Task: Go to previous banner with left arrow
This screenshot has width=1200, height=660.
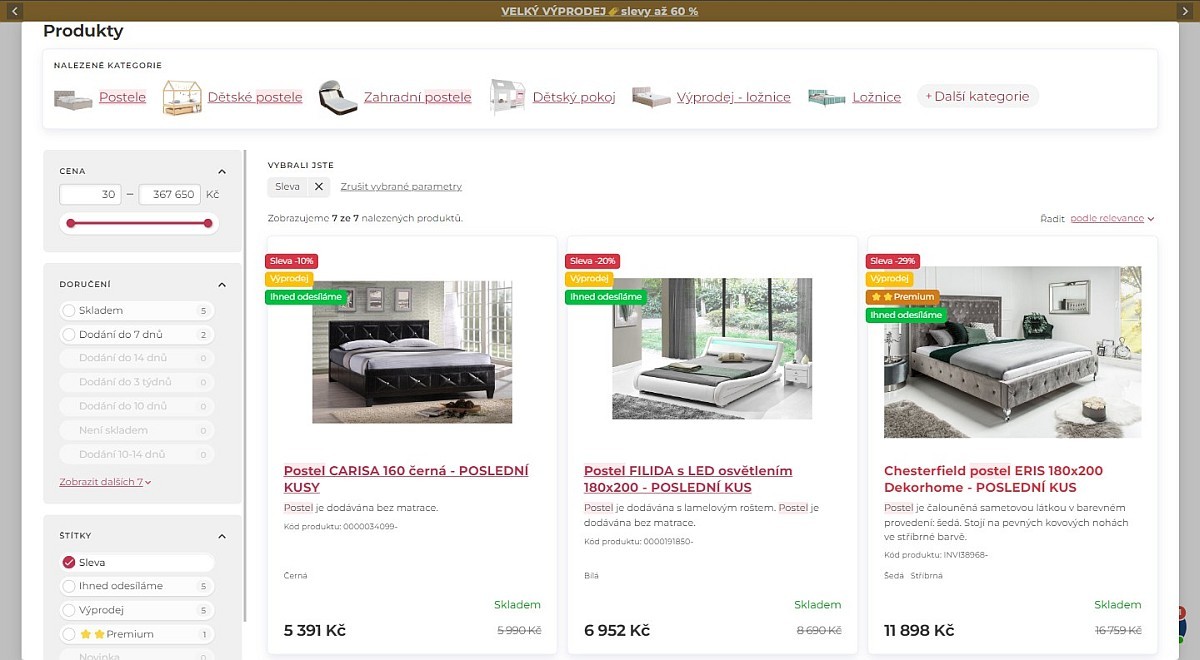Action: coord(14,10)
